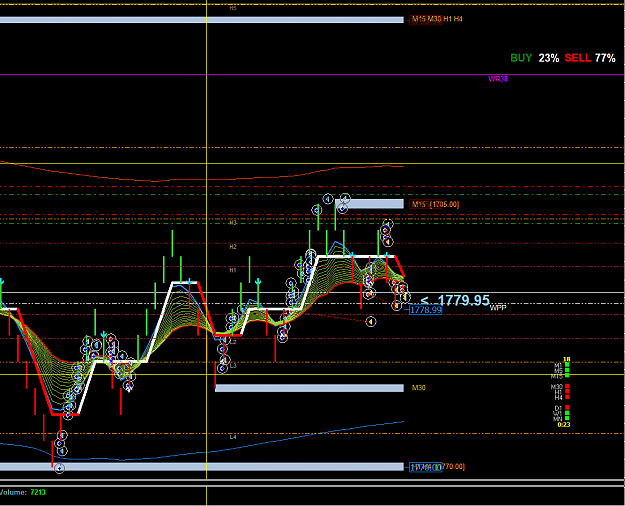Click the H3 pivot level label
This screenshot has height=506, width=625.
(x=233, y=222)
